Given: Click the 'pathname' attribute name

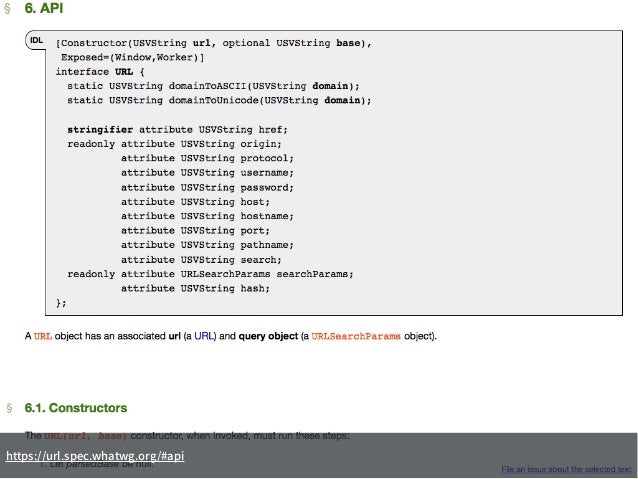Looking at the screenshot, I should [264, 245].
